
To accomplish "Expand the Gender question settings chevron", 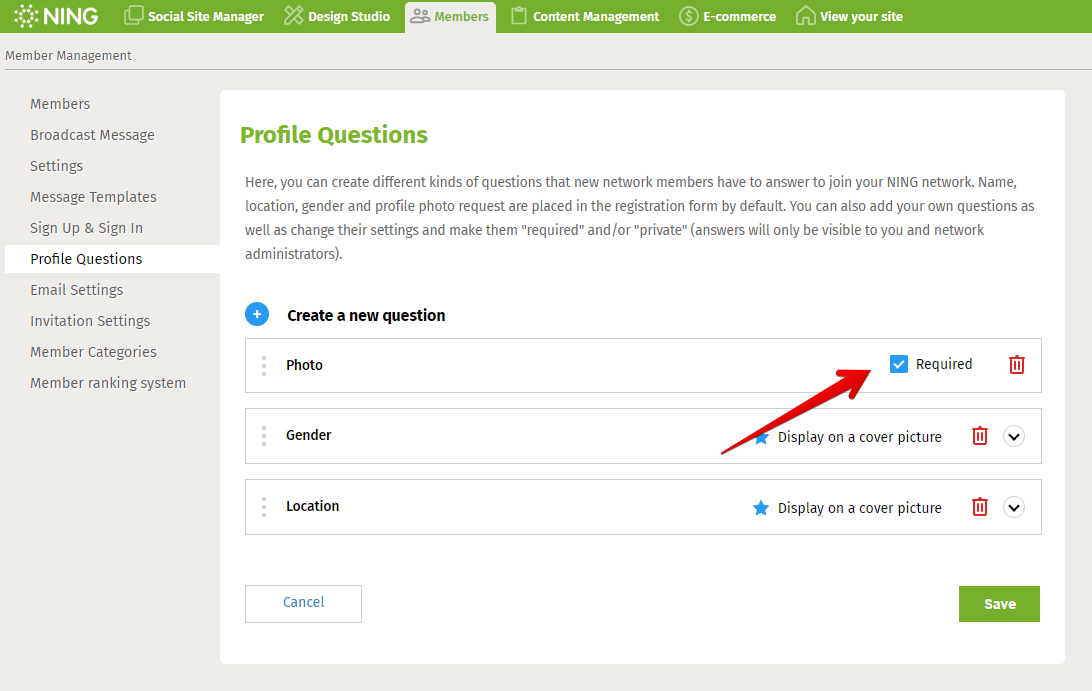I will click(1014, 436).
